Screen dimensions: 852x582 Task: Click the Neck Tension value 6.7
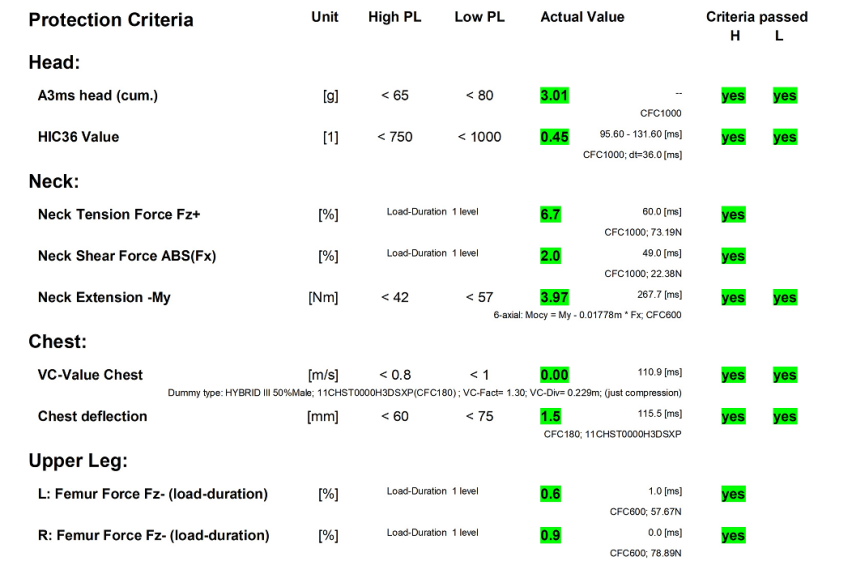[550, 215]
